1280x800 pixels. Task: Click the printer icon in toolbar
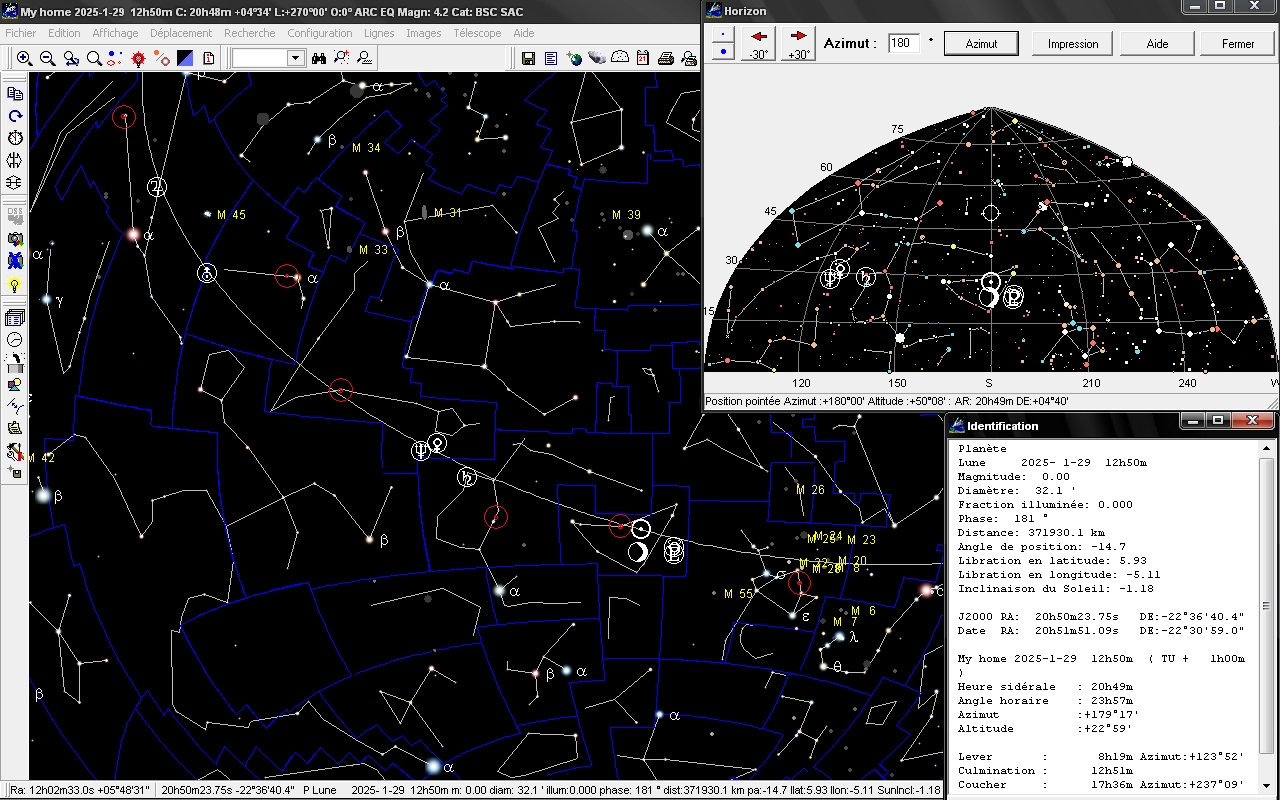point(665,58)
